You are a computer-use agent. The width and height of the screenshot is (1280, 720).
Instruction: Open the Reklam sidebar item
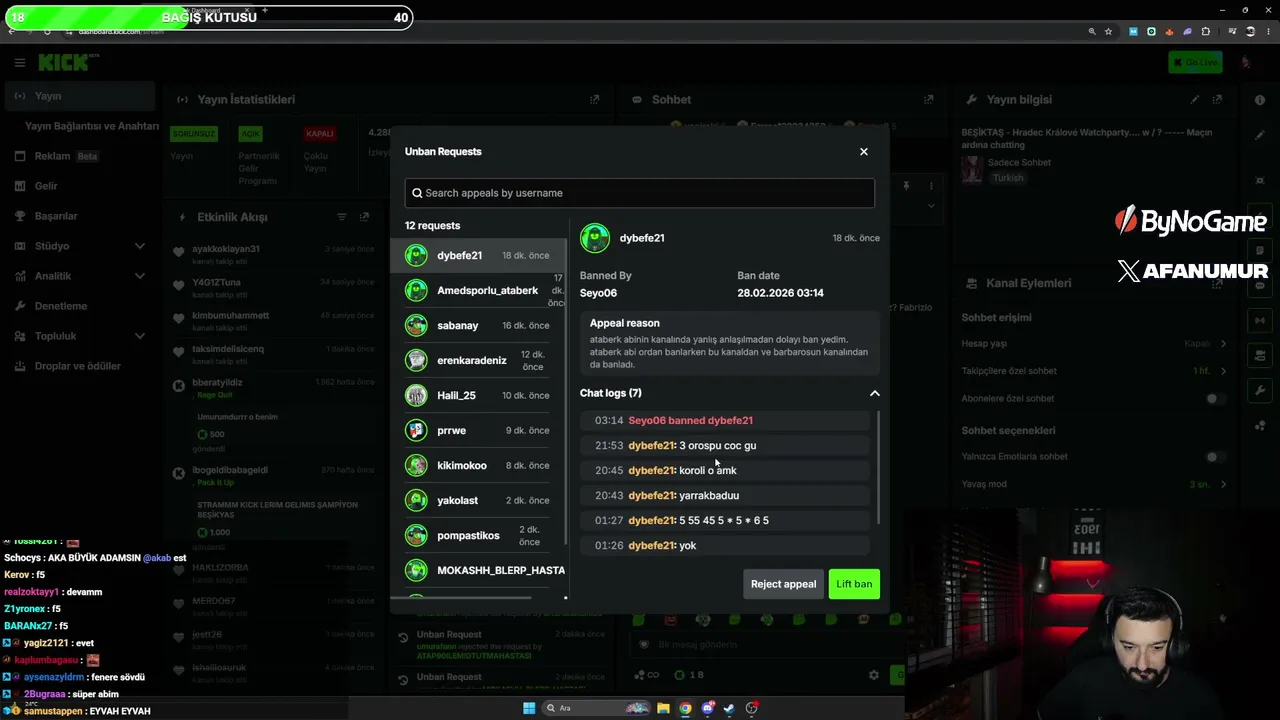80,156
